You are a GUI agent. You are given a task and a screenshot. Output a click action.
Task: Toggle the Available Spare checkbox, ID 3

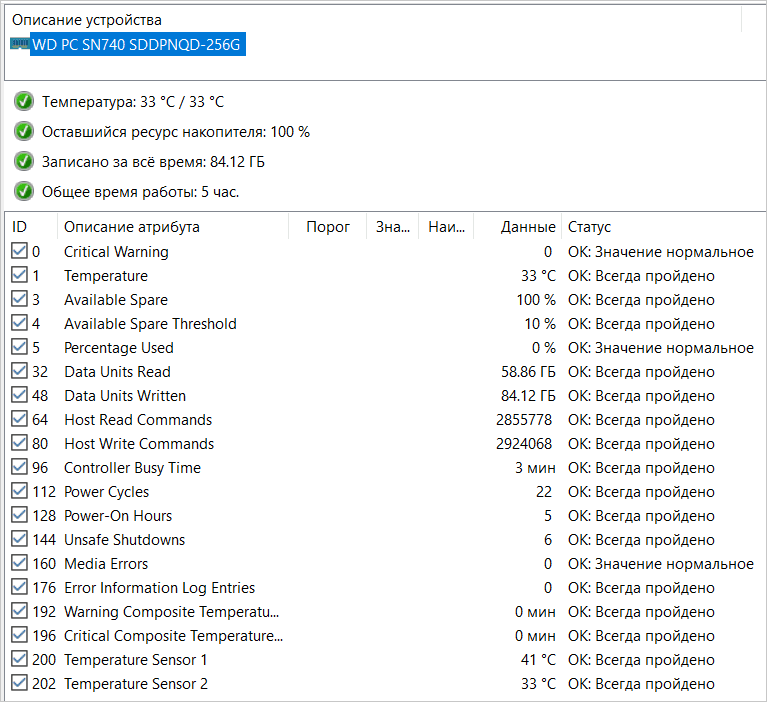(19, 299)
